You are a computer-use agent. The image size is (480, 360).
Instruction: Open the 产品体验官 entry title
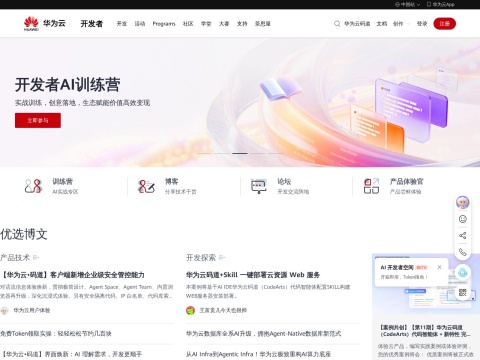407,182
